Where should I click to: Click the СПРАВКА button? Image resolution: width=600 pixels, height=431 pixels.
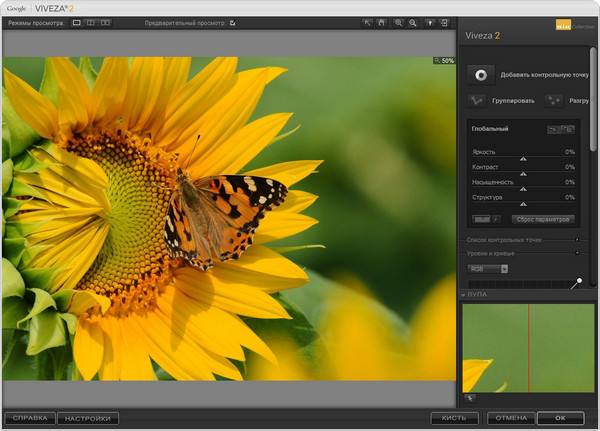30,418
